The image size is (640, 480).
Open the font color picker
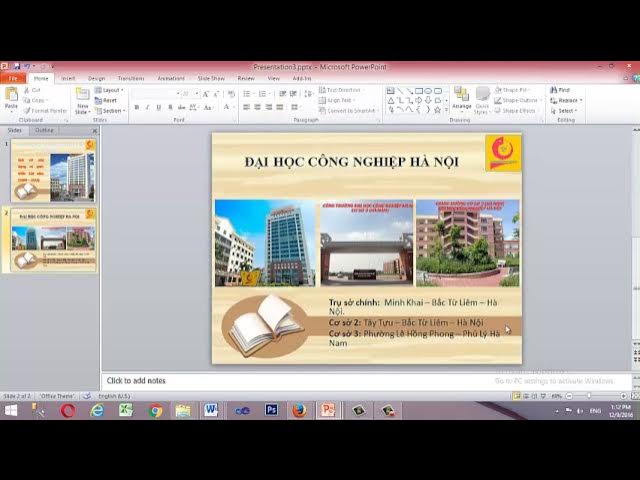(x=227, y=107)
